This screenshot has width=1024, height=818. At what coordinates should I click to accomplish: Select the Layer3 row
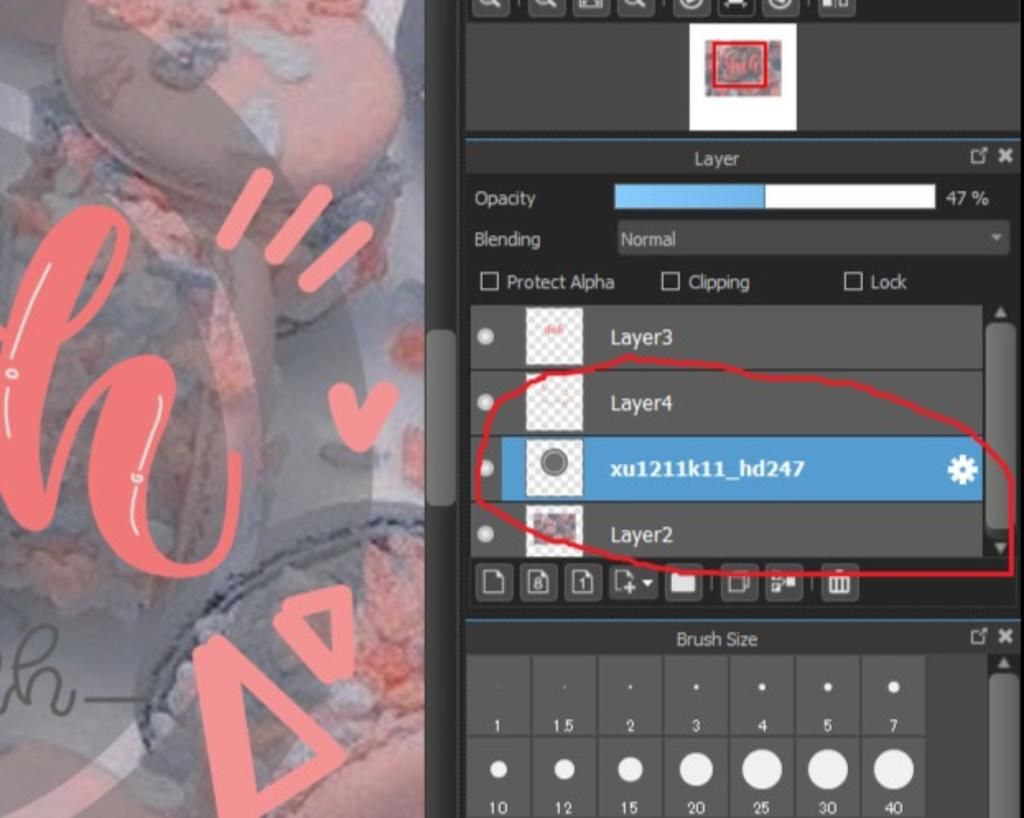click(726, 337)
